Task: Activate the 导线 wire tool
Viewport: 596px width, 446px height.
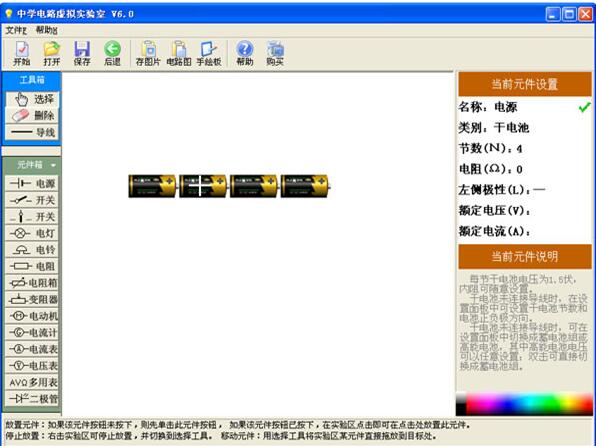Action: tap(32, 132)
